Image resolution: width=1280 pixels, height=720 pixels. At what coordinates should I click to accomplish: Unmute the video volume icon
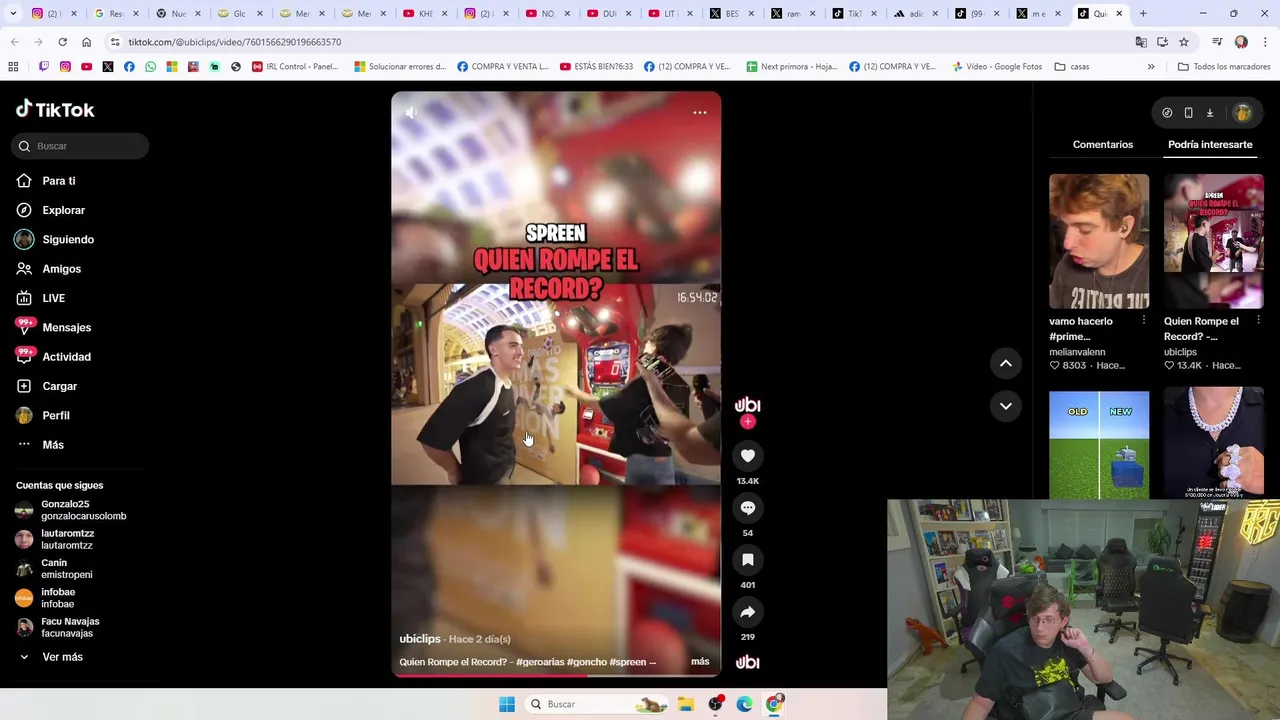(411, 113)
